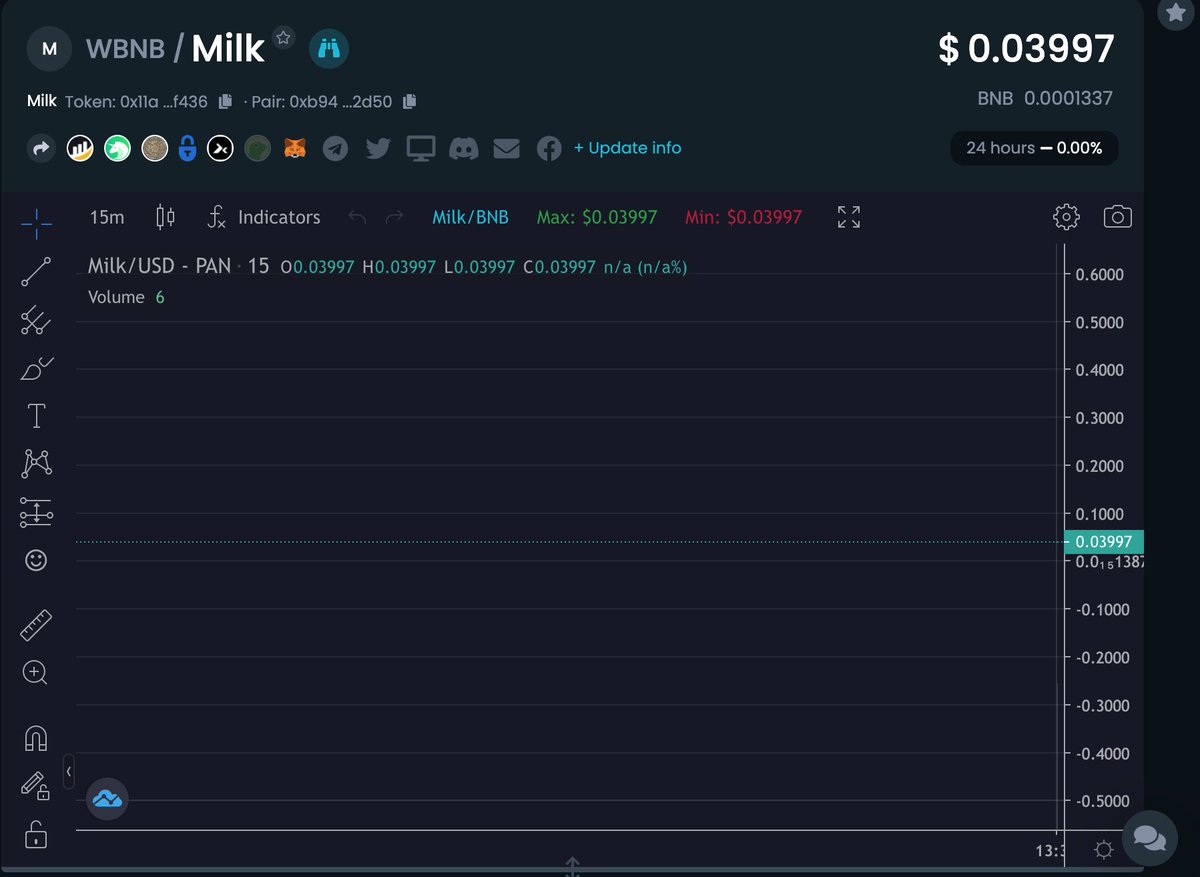Viewport: 1200px width, 877px height.
Task: Open the emoji icons tool
Action: click(36, 560)
